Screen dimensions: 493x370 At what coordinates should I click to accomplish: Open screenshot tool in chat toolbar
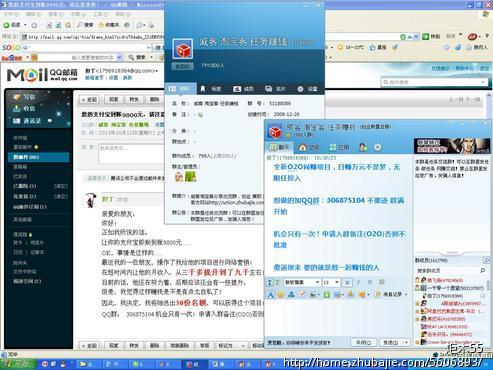339,294
